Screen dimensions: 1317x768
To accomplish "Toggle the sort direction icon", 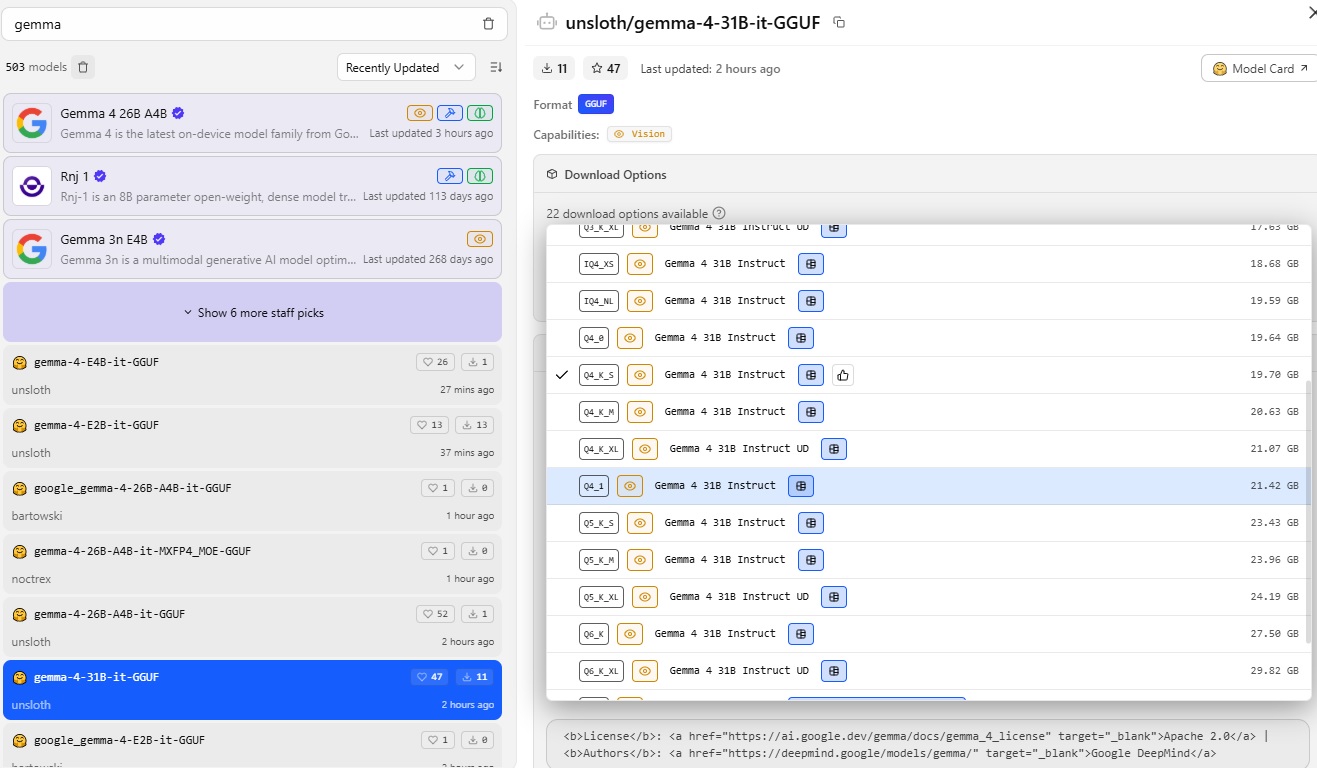I will [496, 67].
